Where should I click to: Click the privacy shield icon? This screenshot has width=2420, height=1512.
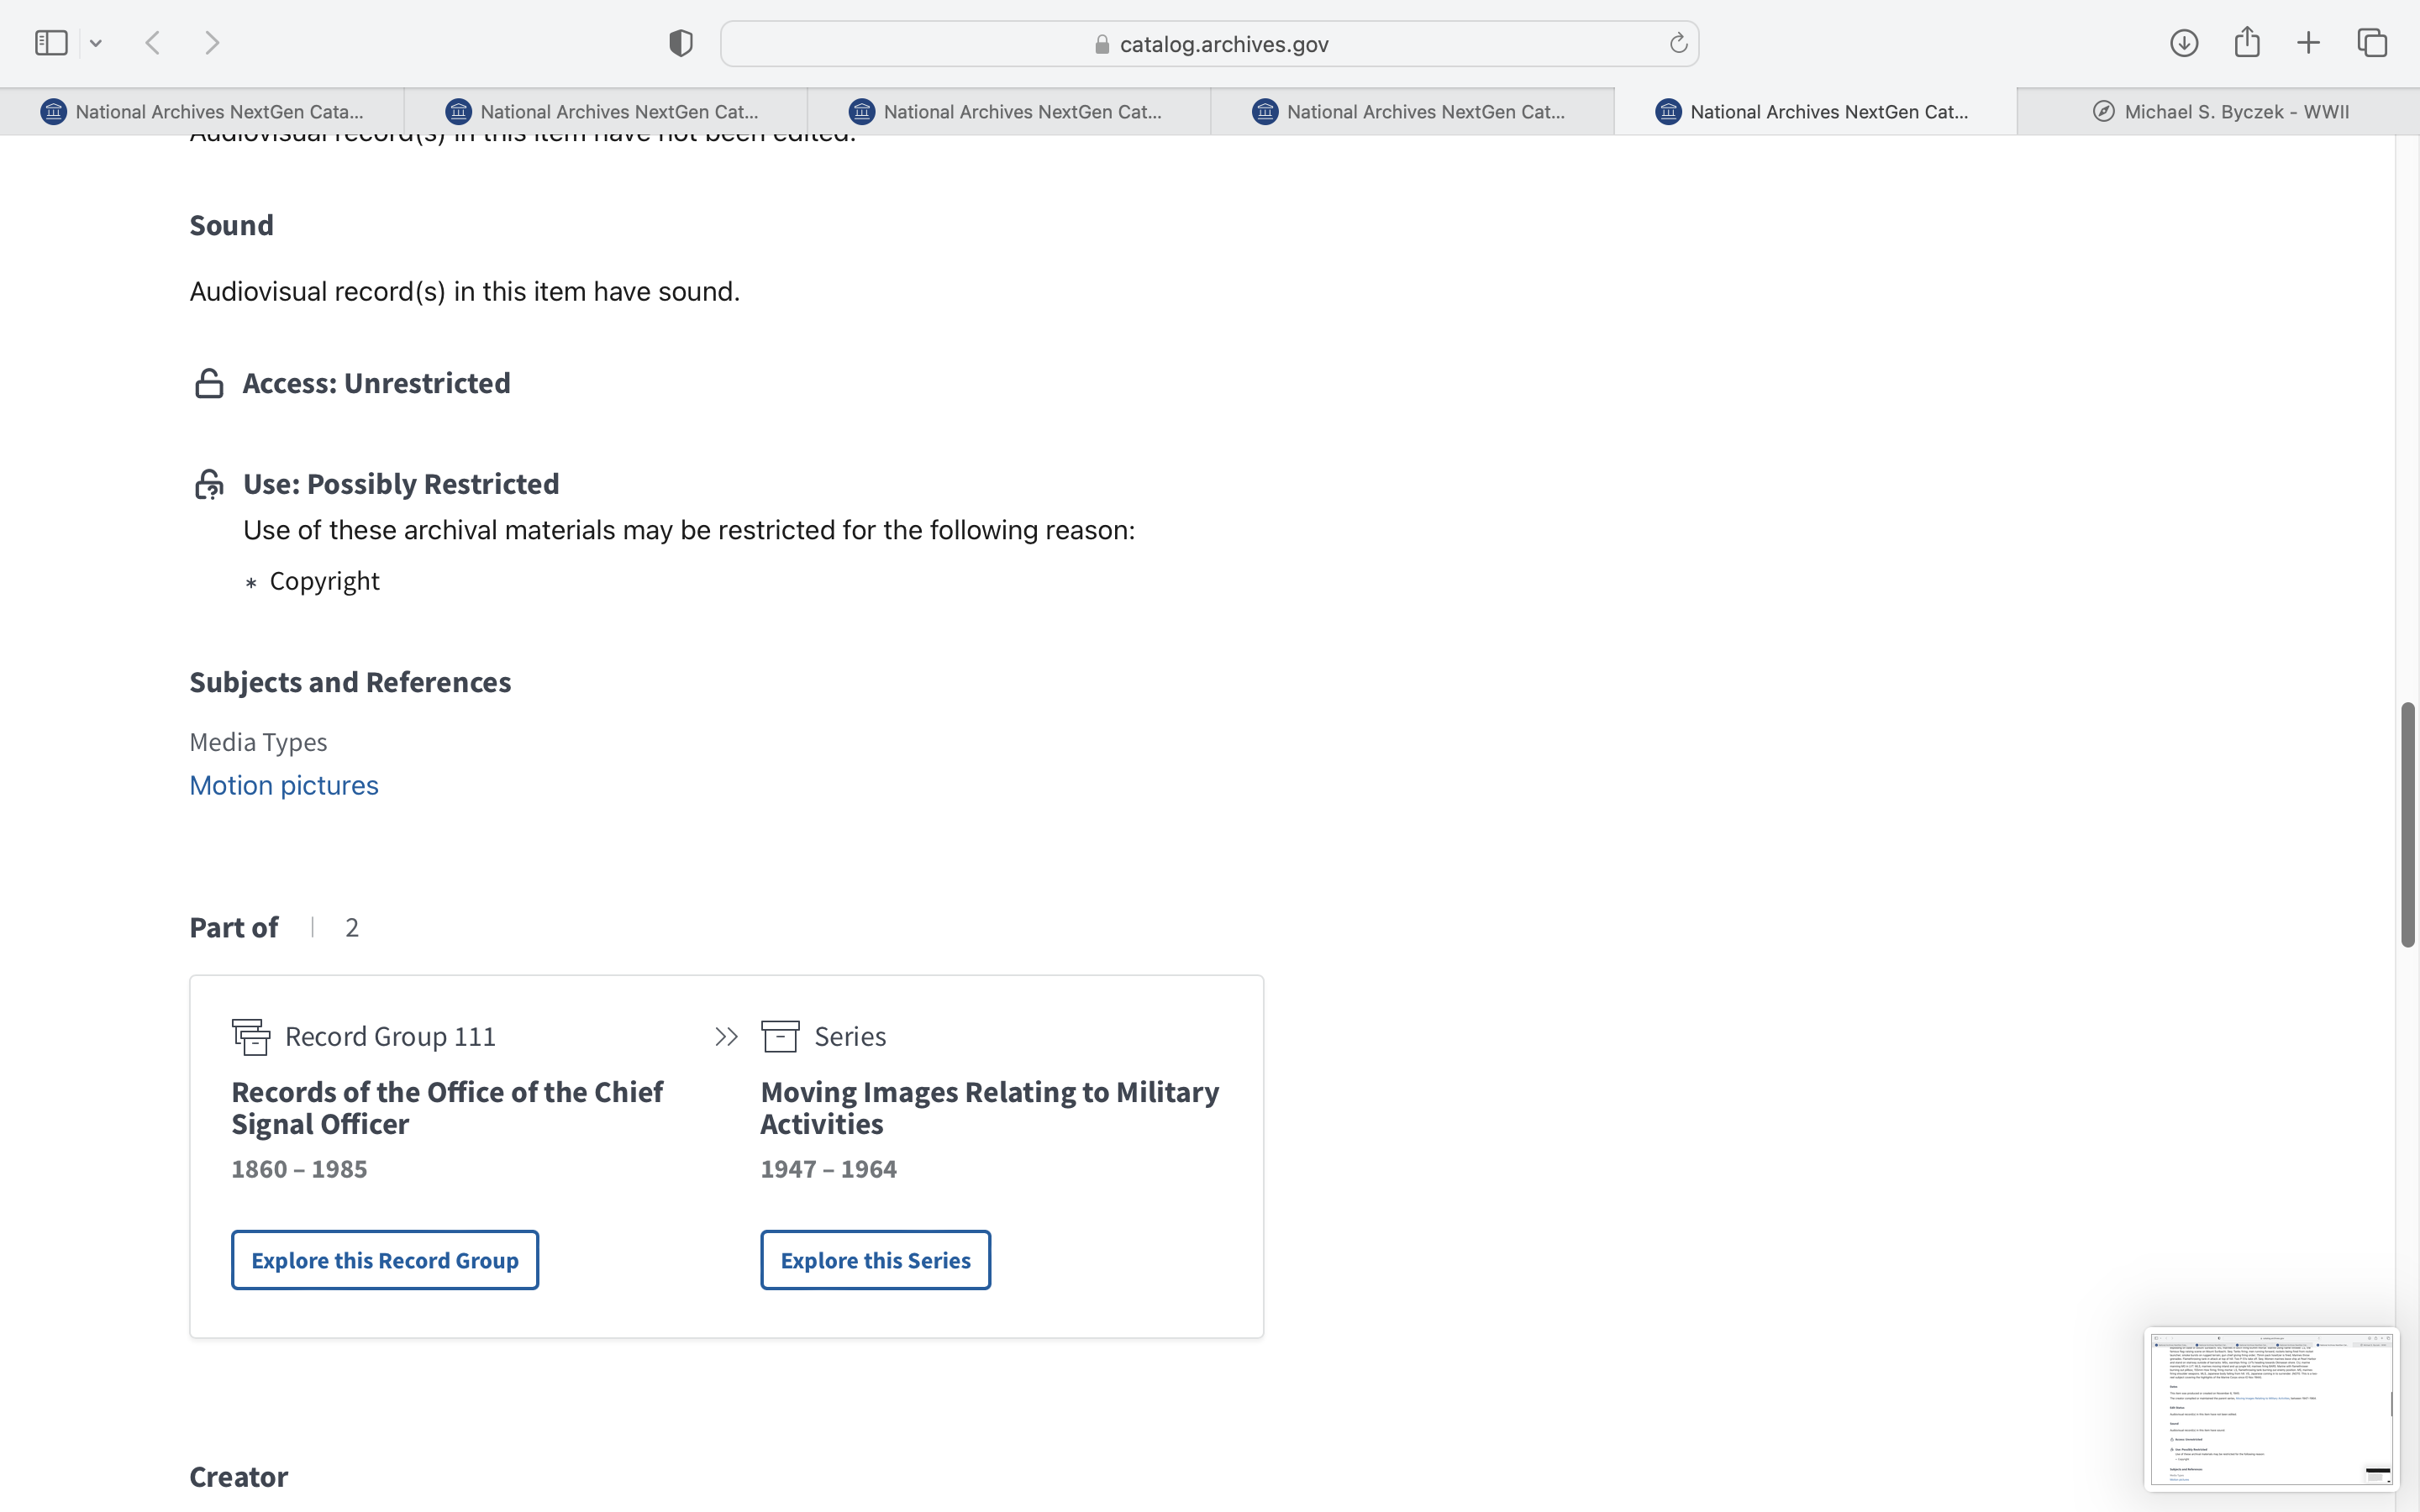coord(680,43)
